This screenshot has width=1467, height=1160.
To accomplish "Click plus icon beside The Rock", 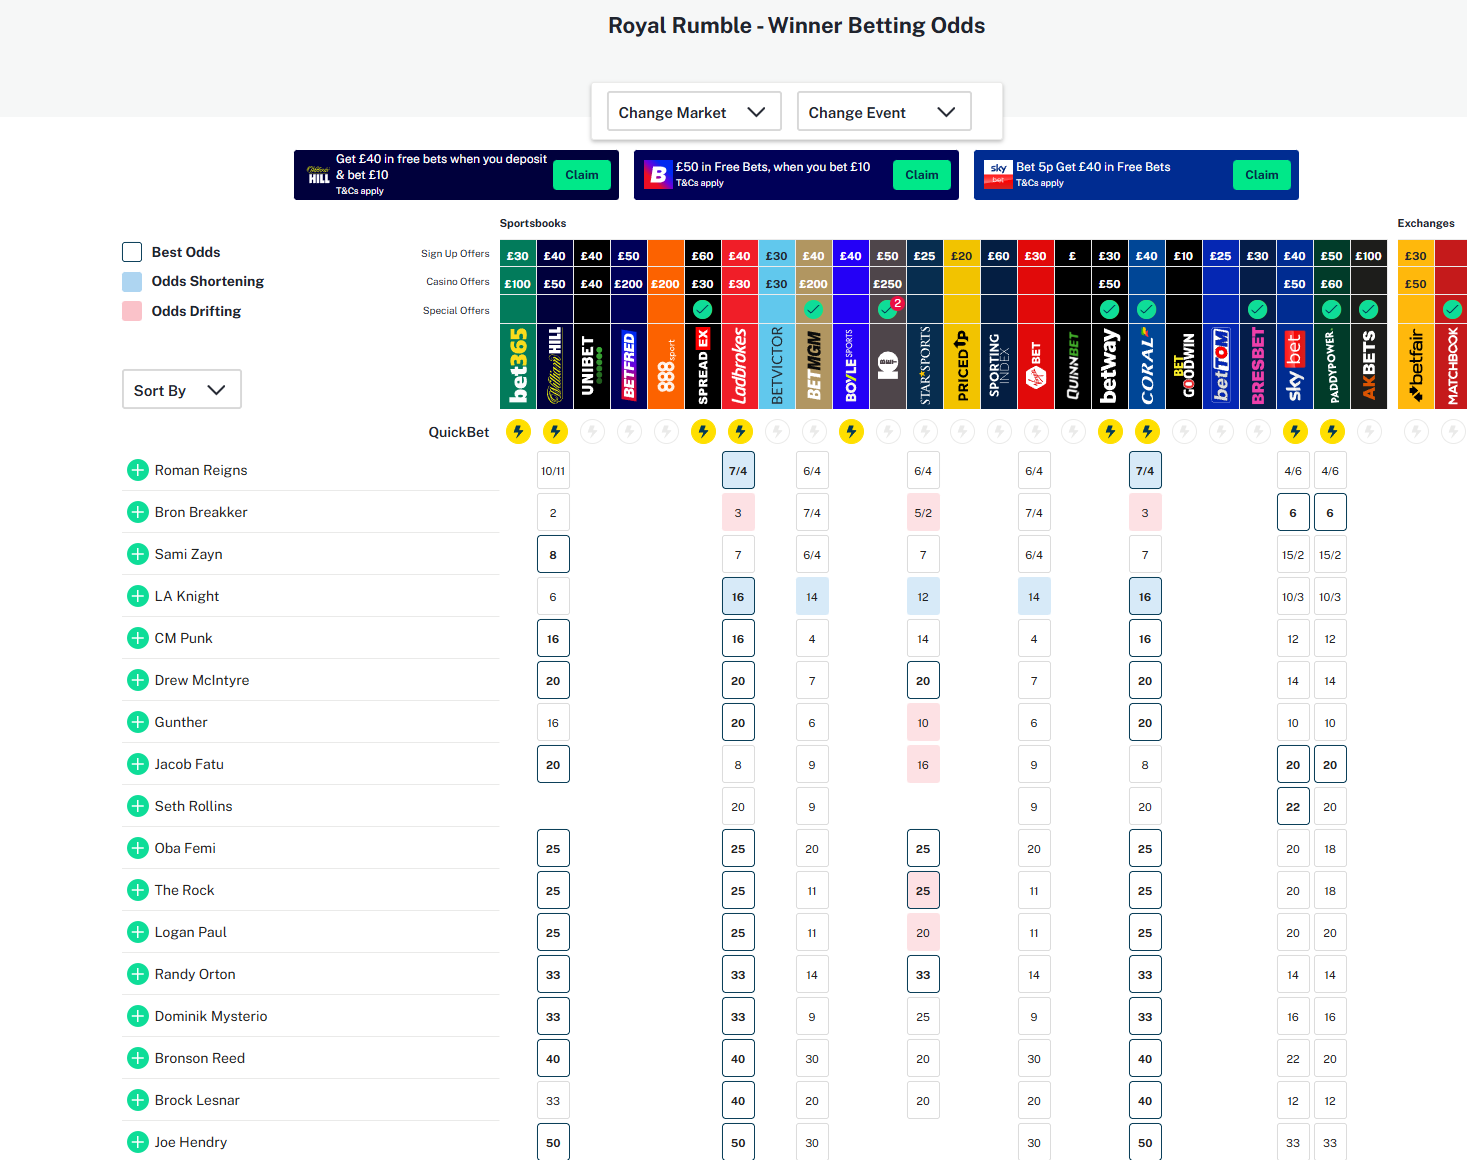I will [138, 890].
